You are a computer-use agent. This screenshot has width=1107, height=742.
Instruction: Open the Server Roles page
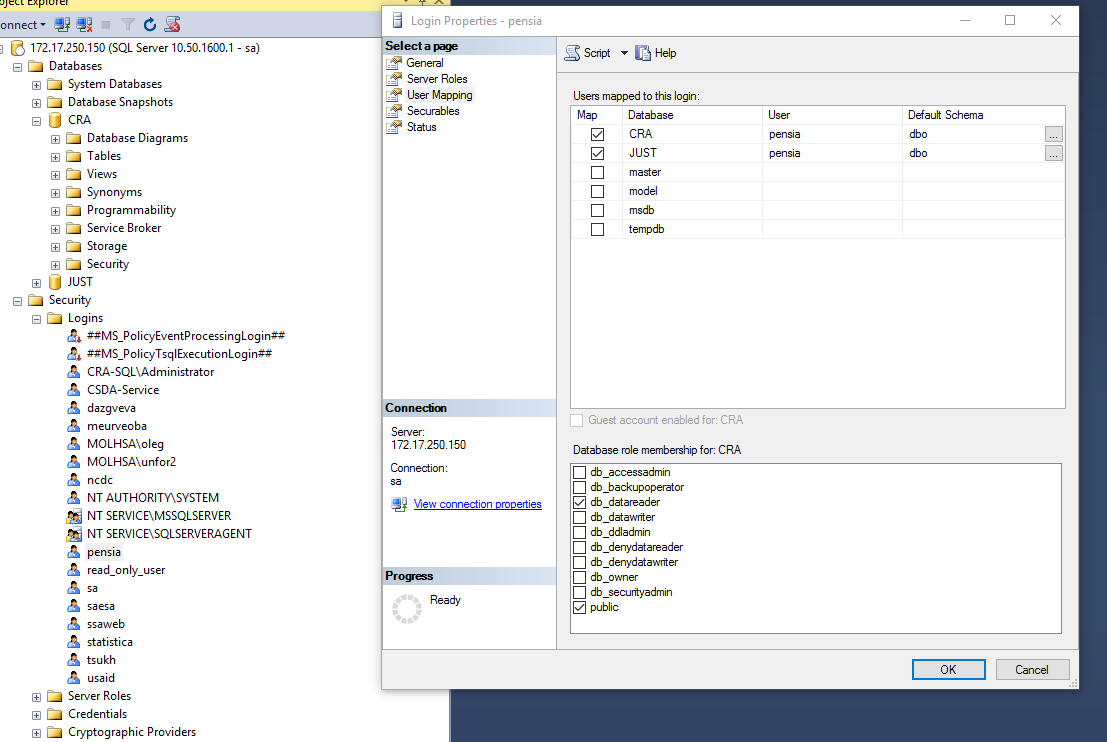click(x=436, y=79)
